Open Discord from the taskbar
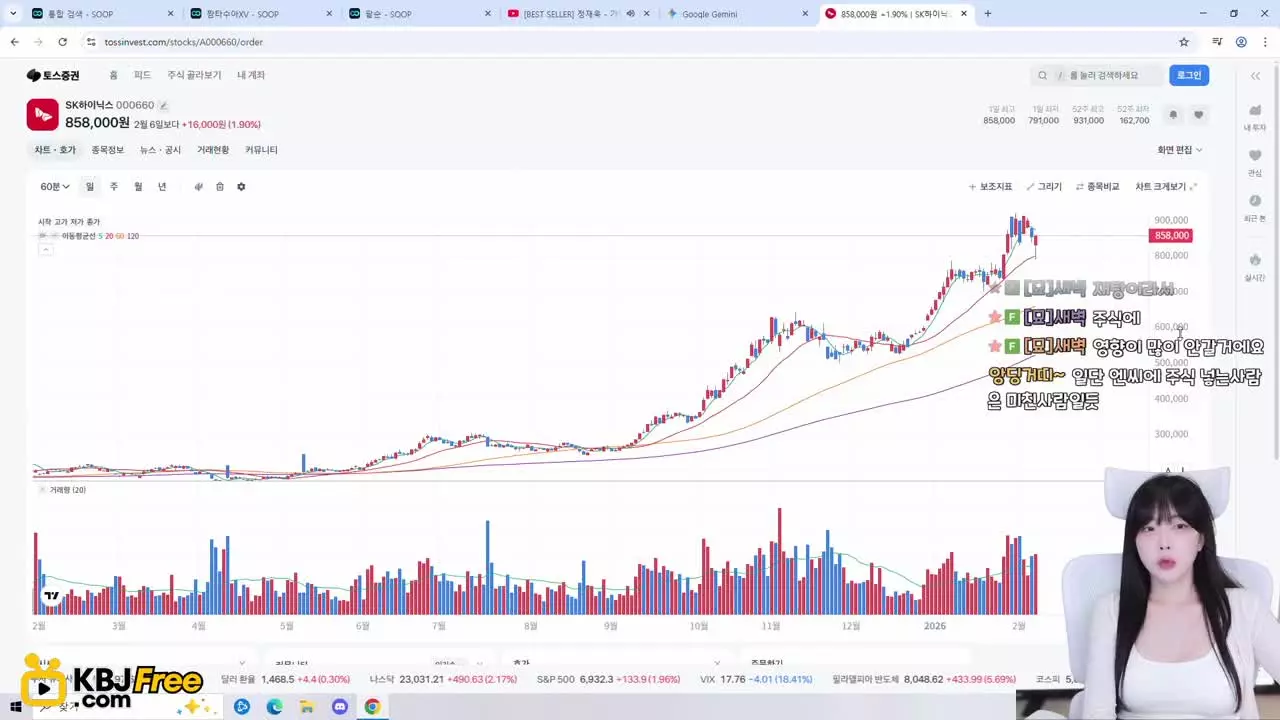Viewport: 1280px width, 720px height. tap(339, 707)
